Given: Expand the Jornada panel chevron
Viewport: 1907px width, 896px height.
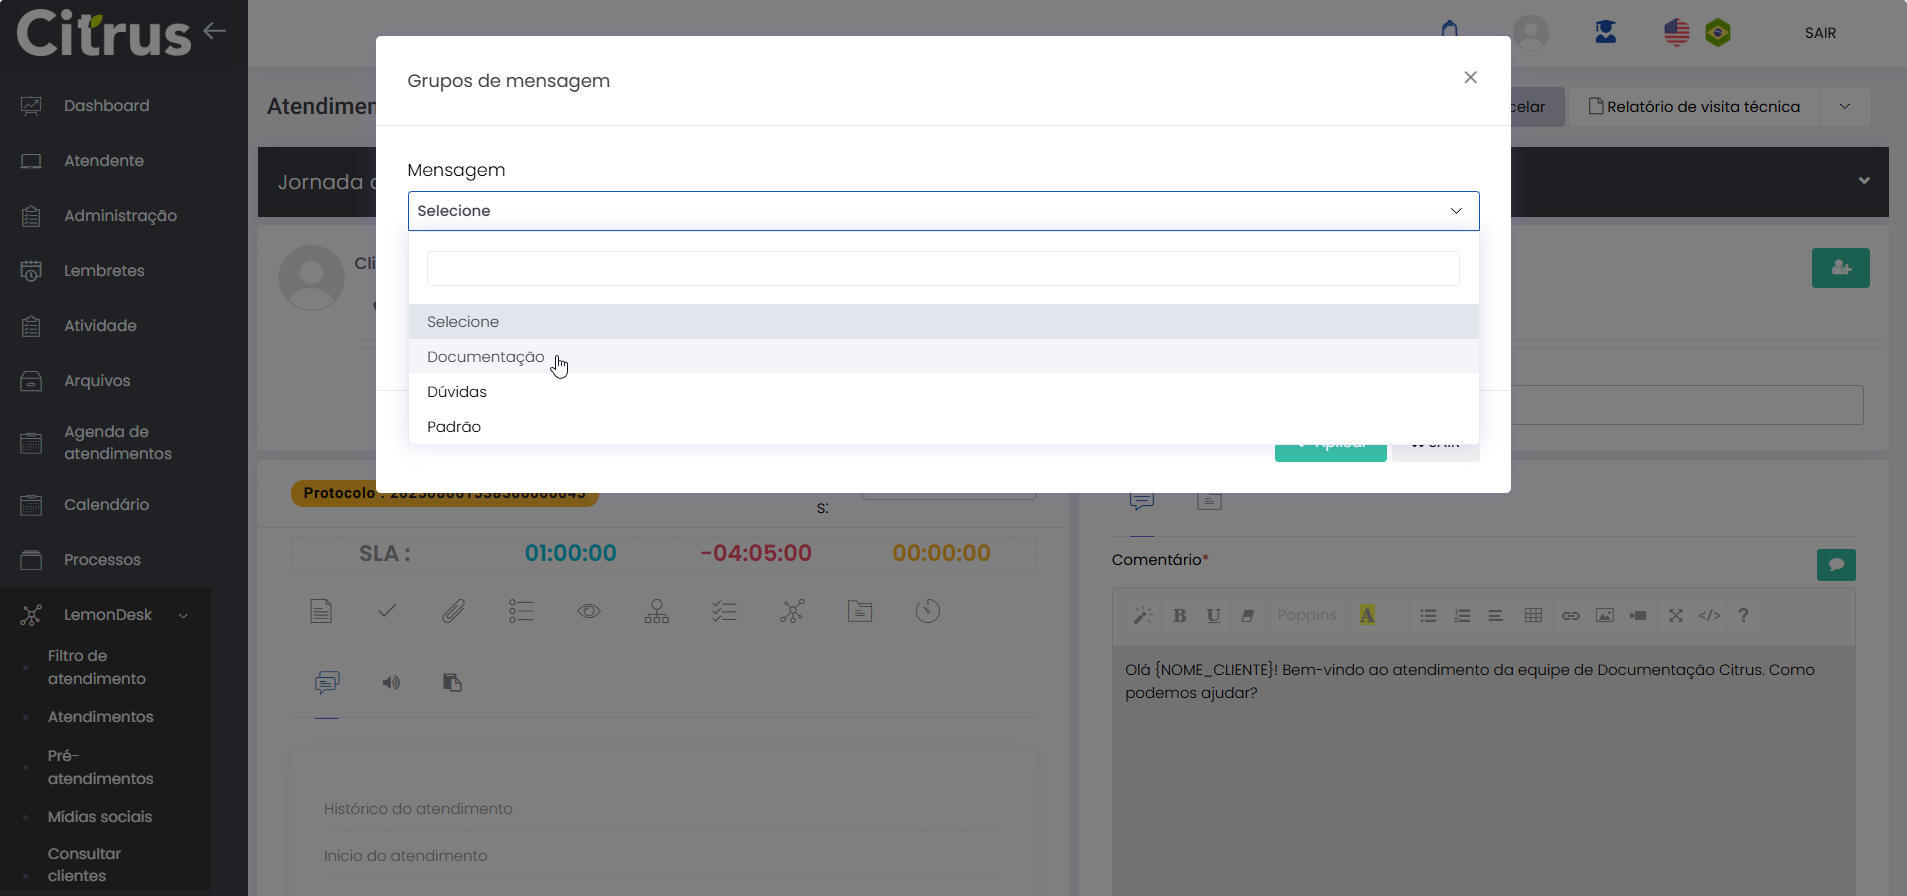Looking at the screenshot, I should 1864,181.
